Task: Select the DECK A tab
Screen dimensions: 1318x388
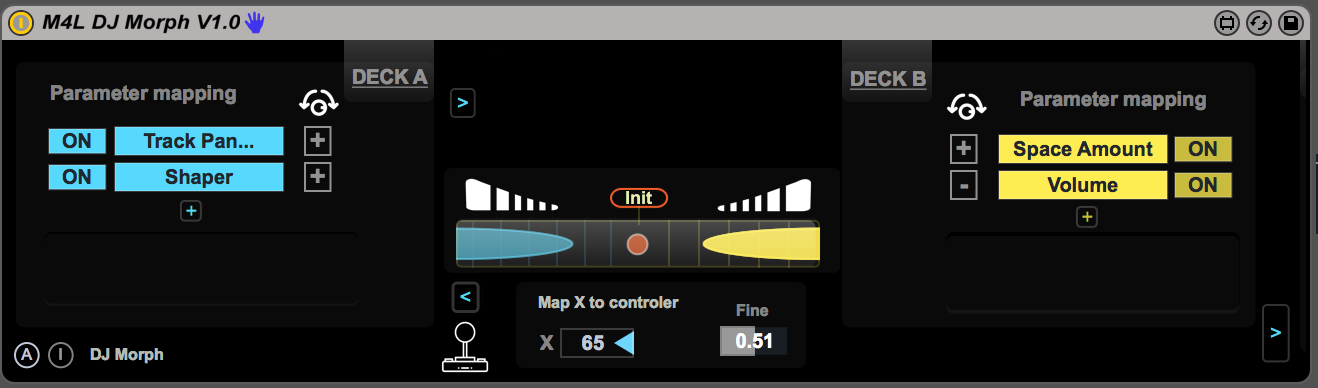Action: pyautogui.click(x=389, y=77)
